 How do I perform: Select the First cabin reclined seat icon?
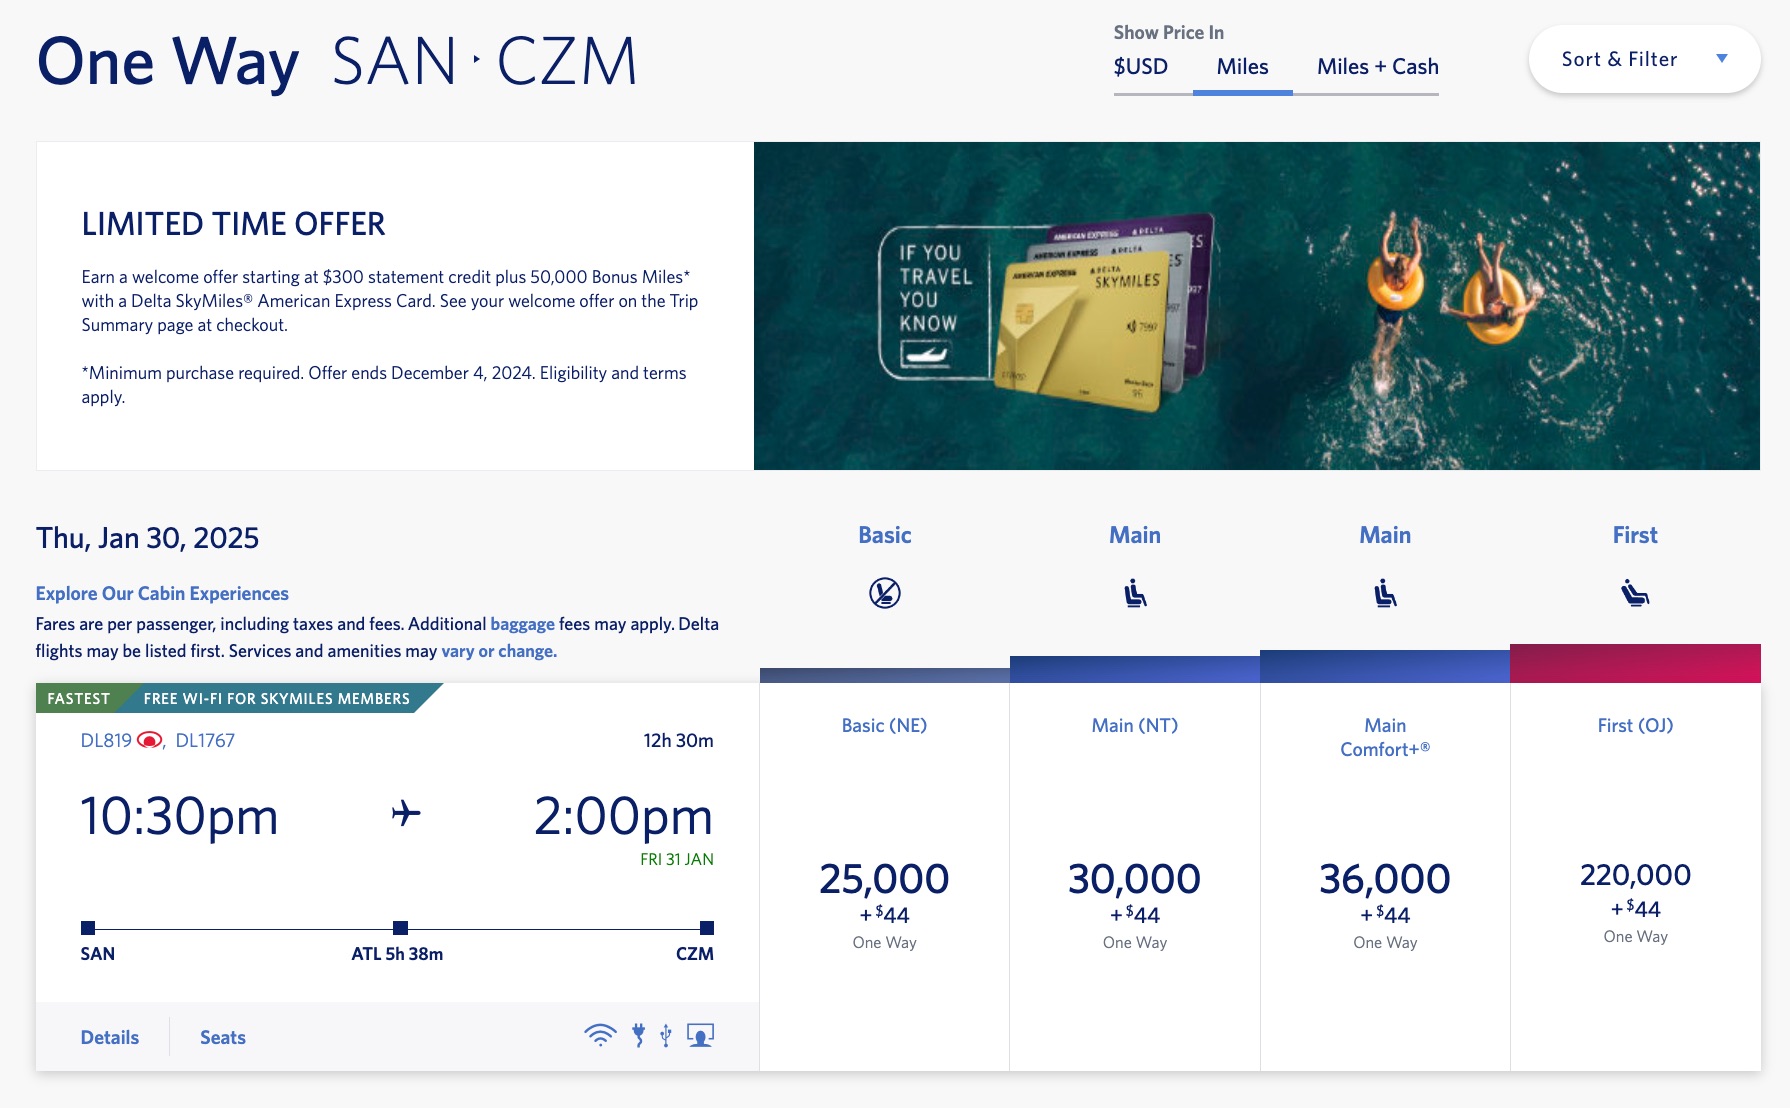1634,592
